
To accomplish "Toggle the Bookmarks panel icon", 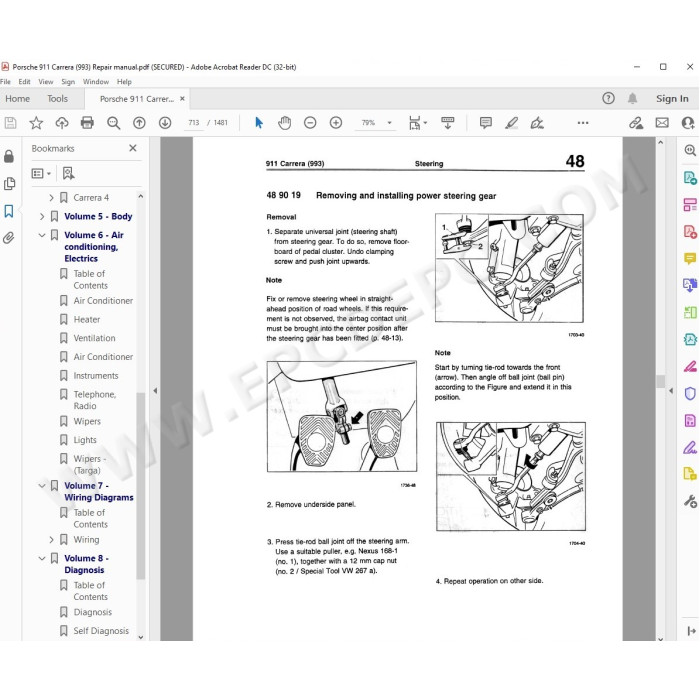I will point(9,211).
